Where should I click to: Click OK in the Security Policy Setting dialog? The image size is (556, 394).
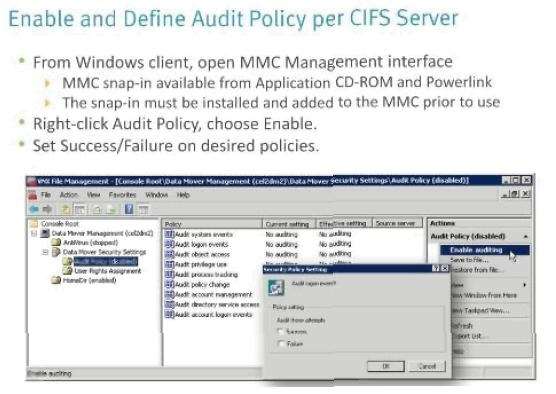[386, 366]
